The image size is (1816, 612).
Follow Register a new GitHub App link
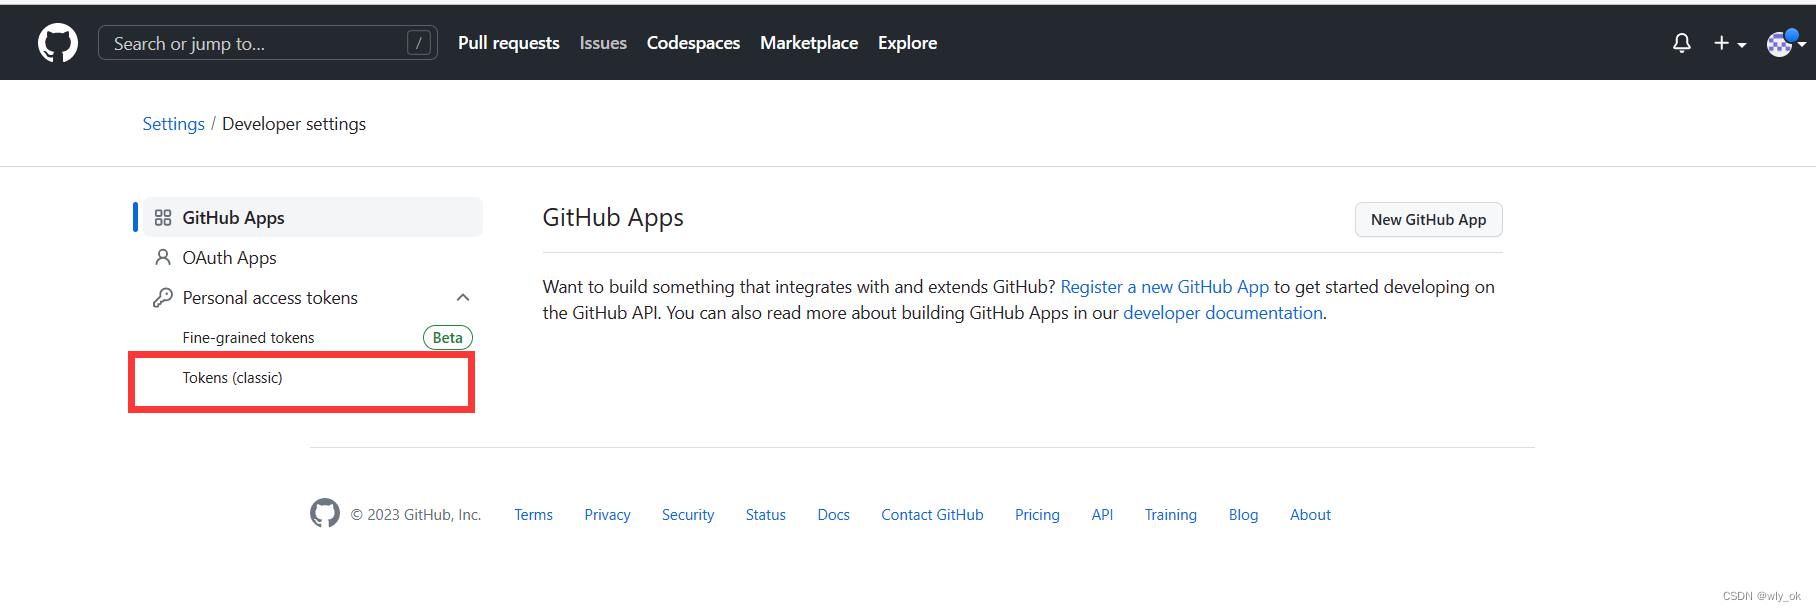1164,287
